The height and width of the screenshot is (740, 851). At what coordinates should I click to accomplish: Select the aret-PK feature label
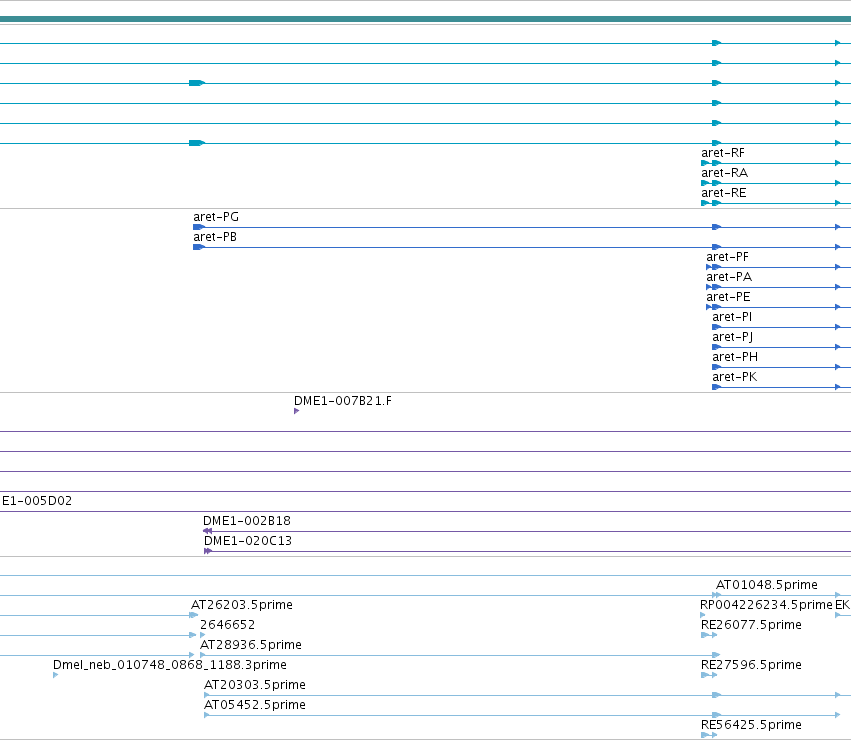click(x=734, y=377)
